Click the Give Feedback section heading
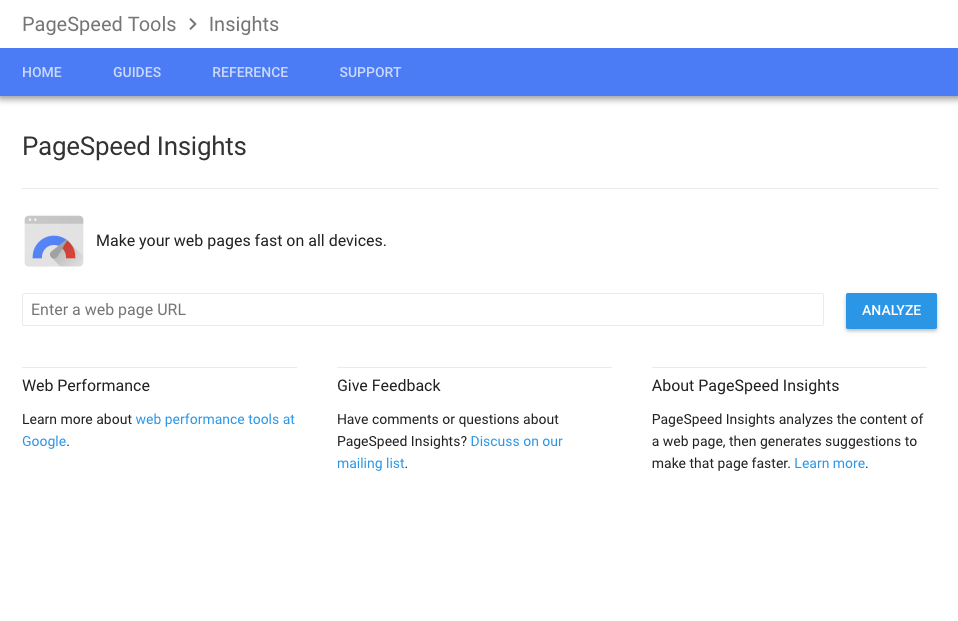The width and height of the screenshot is (958, 621). (389, 386)
